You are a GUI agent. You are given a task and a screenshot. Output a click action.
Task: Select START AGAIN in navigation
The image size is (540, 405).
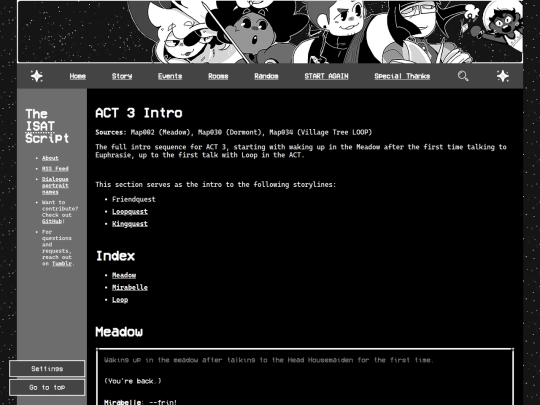pyautogui.click(x=326, y=76)
